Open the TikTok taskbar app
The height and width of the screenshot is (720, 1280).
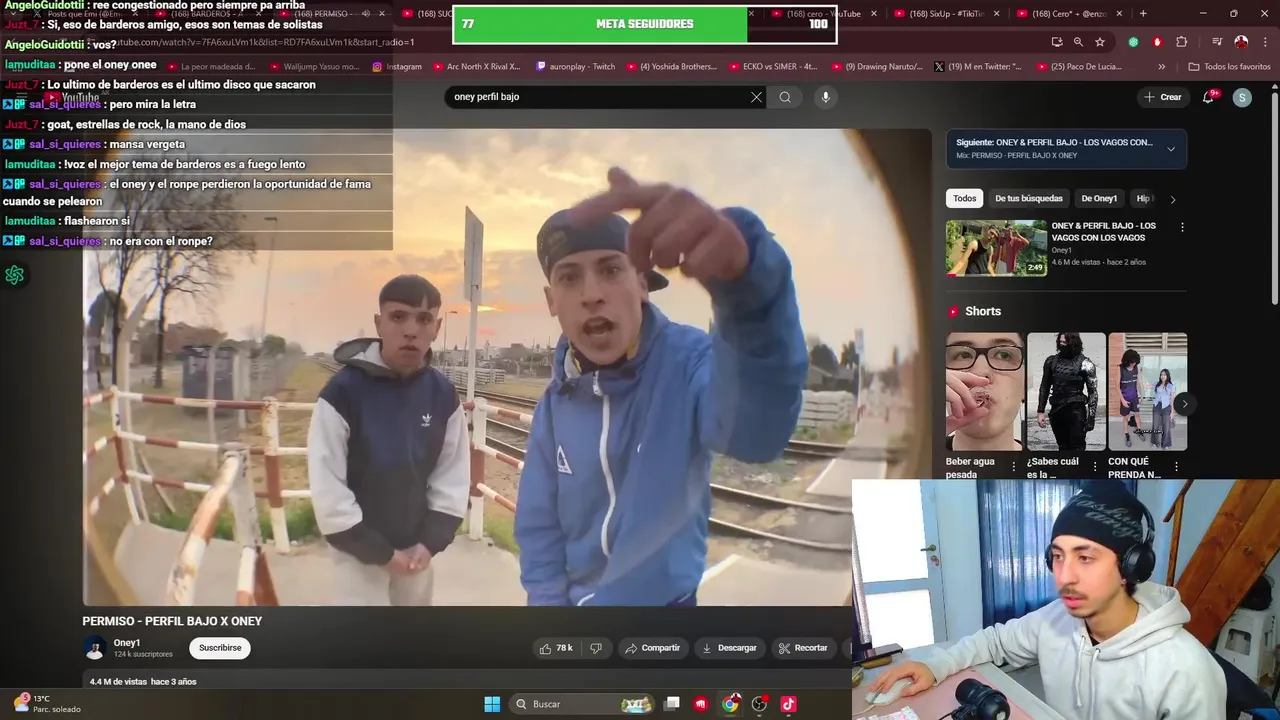788,704
